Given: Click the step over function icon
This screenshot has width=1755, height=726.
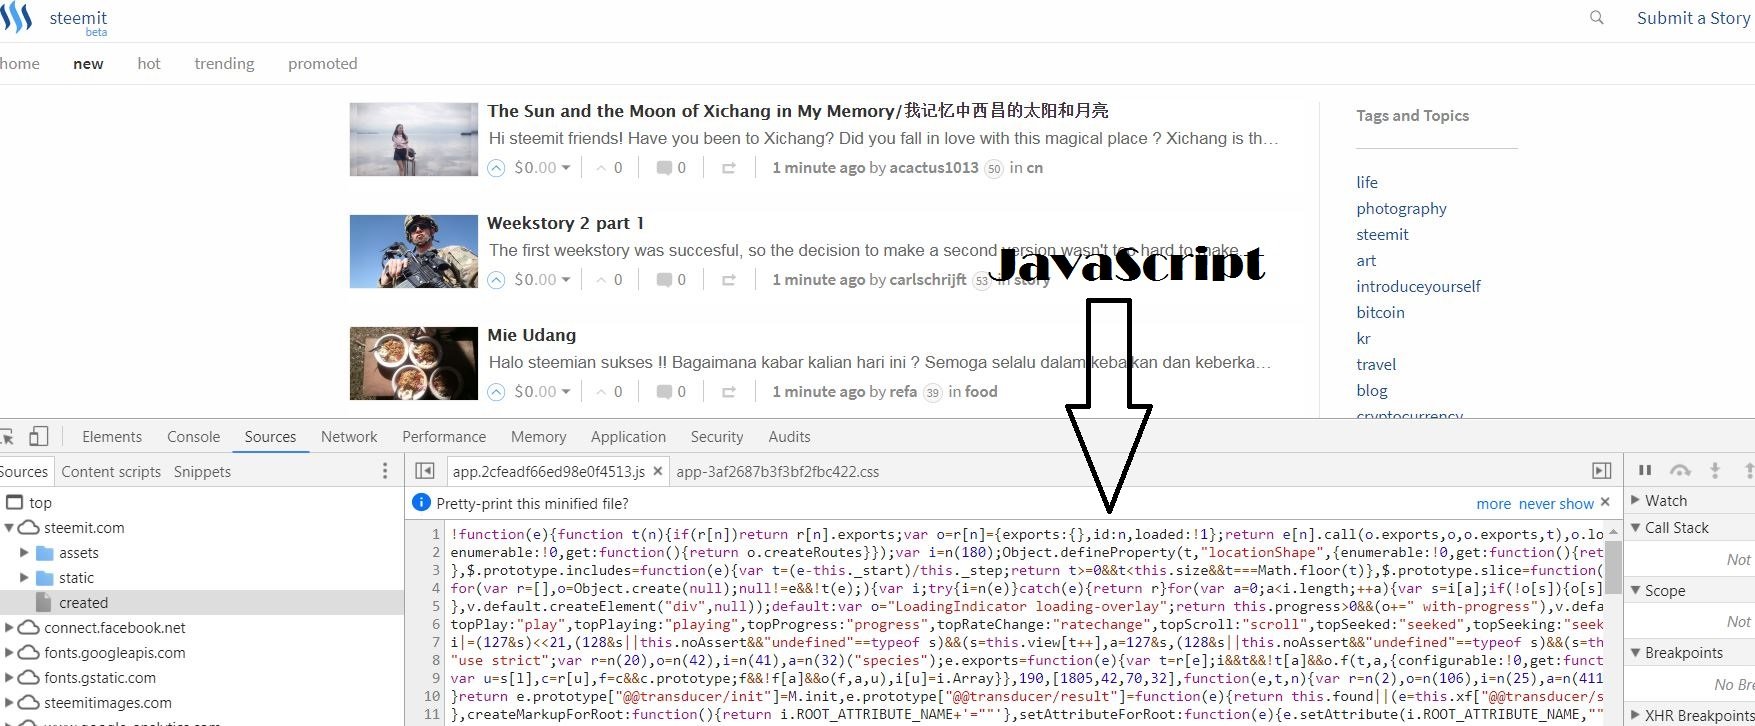Looking at the screenshot, I should coord(1681,470).
